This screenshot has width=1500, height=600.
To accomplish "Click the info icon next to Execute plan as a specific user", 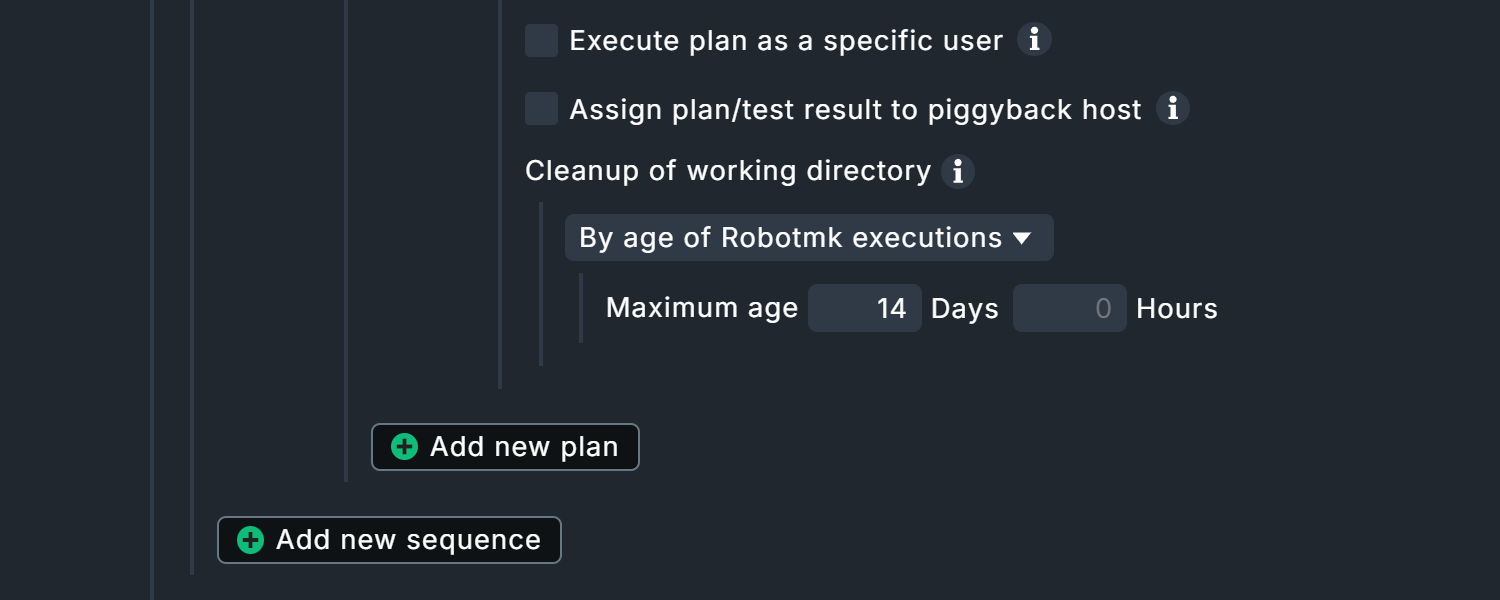I will tap(1036, 40).
